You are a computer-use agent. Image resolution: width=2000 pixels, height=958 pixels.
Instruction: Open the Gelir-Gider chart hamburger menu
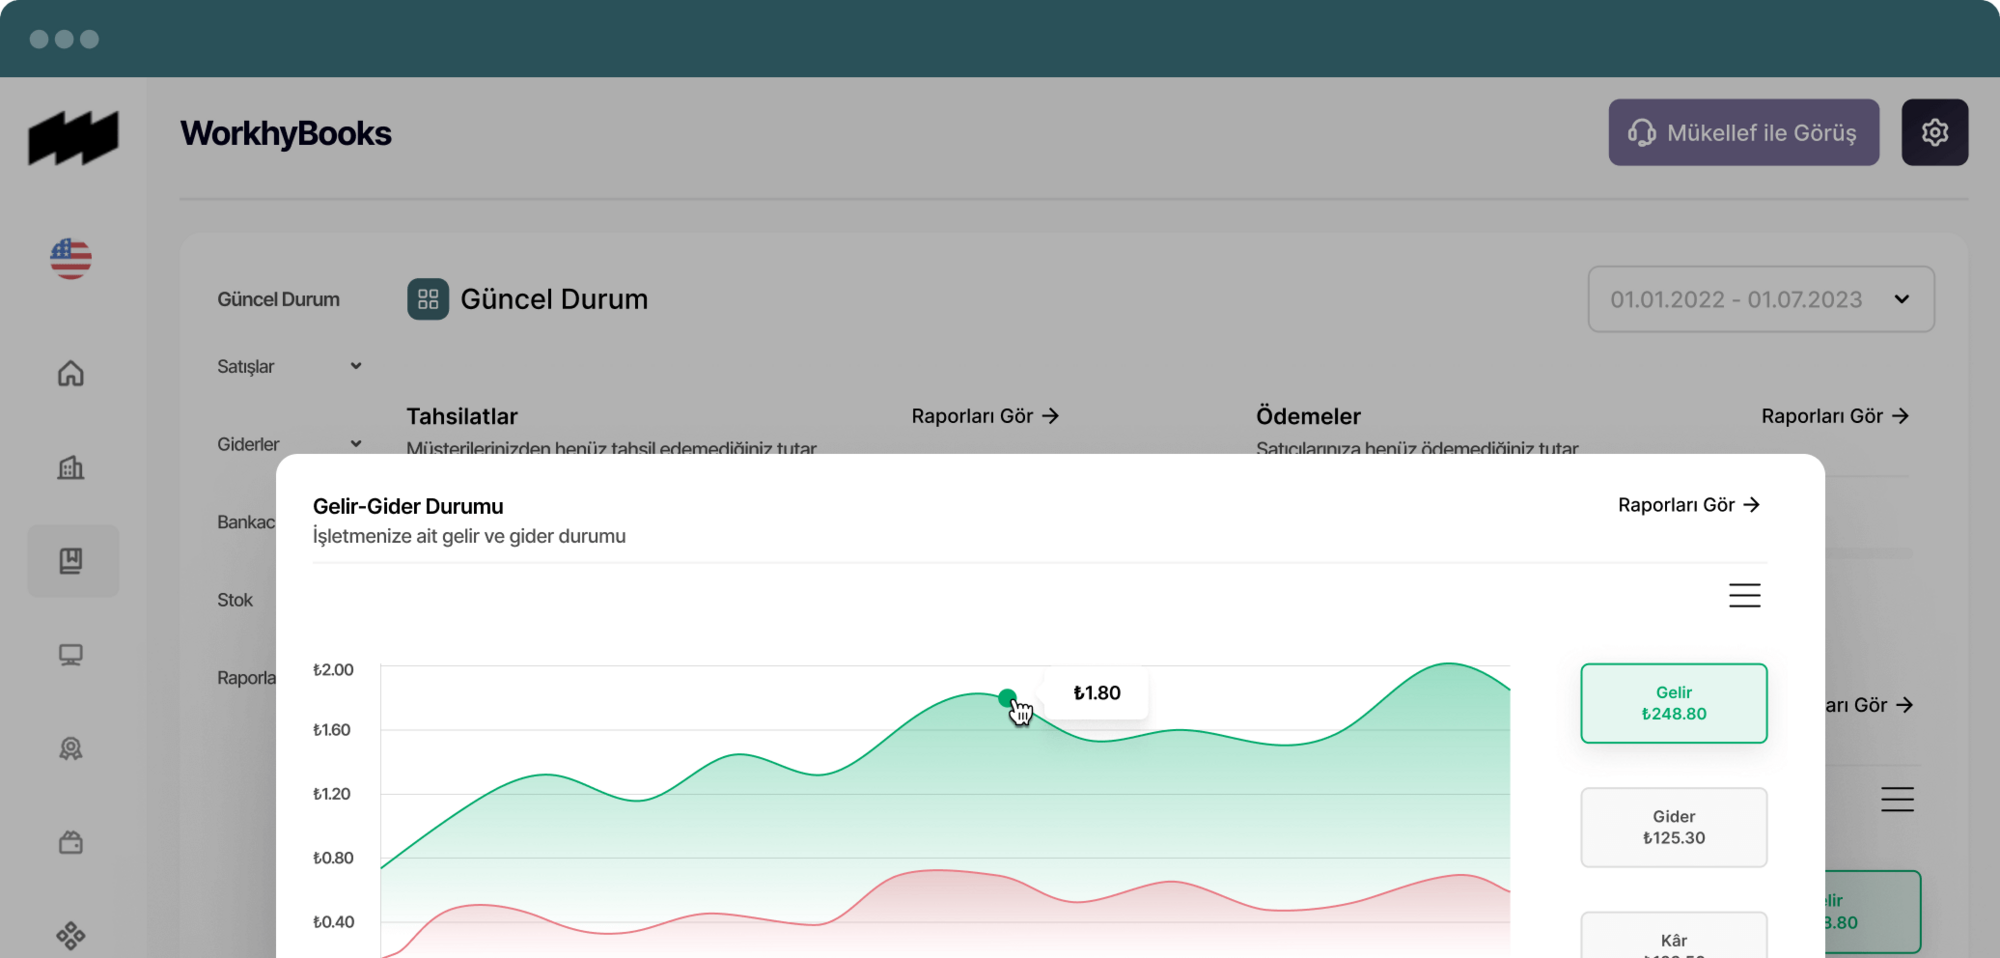point(1745,595)
